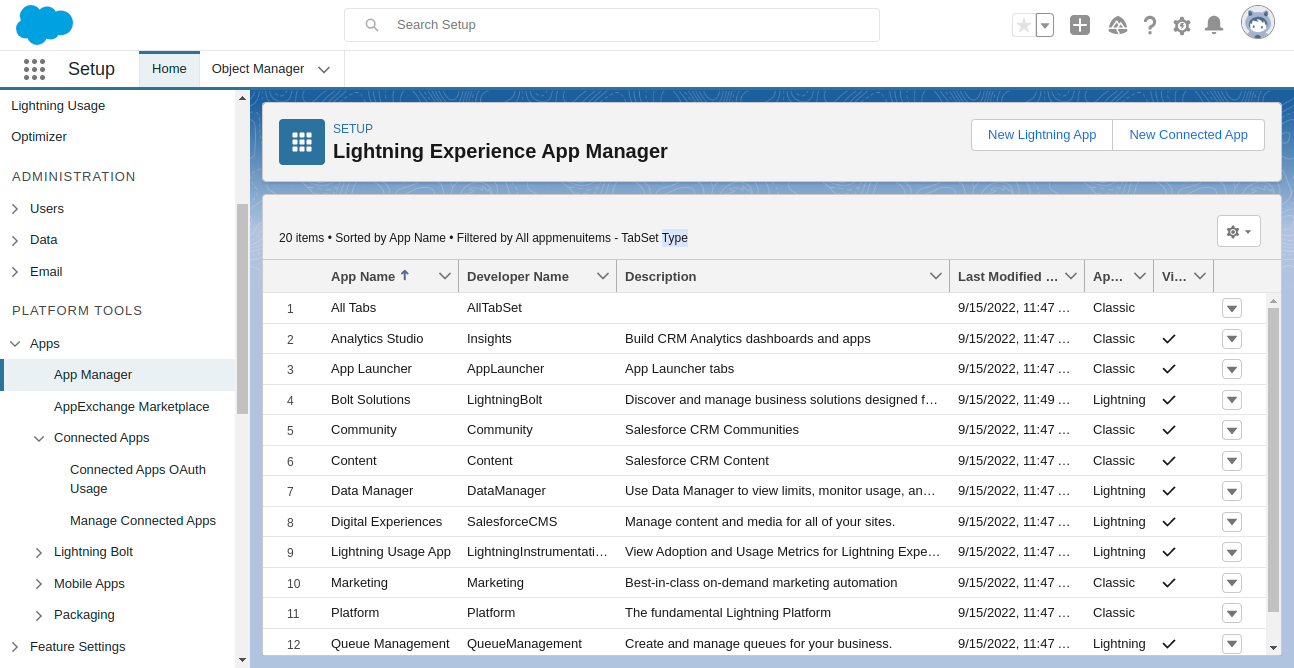The image size is (1294, 668).
Task: Switch to the Object Manager tab
Action: [x=258, y=69]
